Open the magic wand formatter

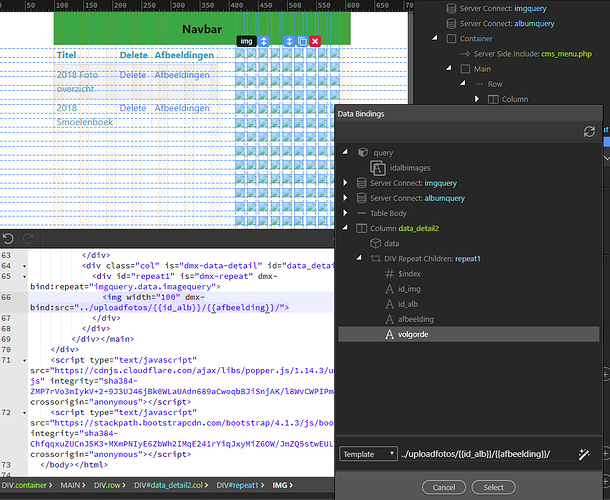click(x=584, y=454)
